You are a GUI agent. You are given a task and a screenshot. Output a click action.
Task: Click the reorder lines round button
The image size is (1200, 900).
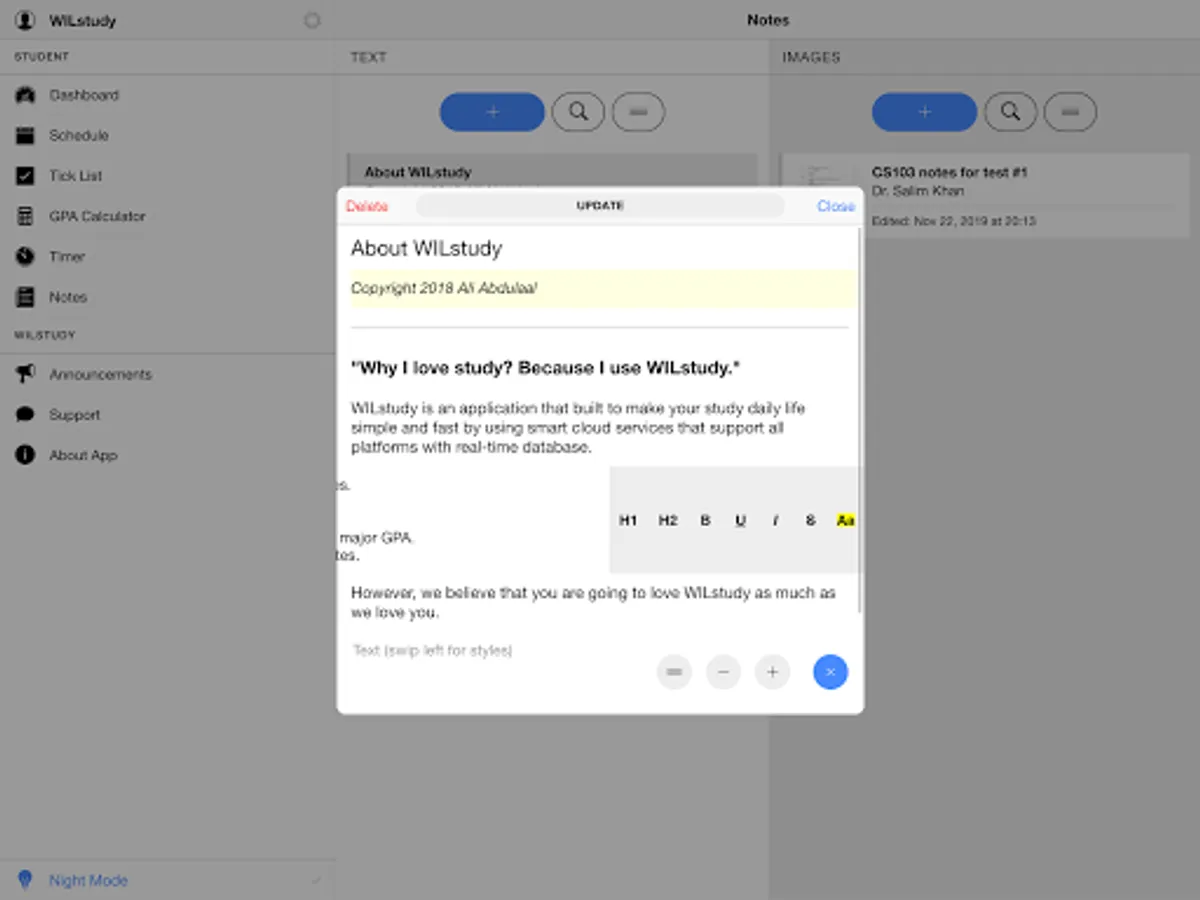point(674,672)
